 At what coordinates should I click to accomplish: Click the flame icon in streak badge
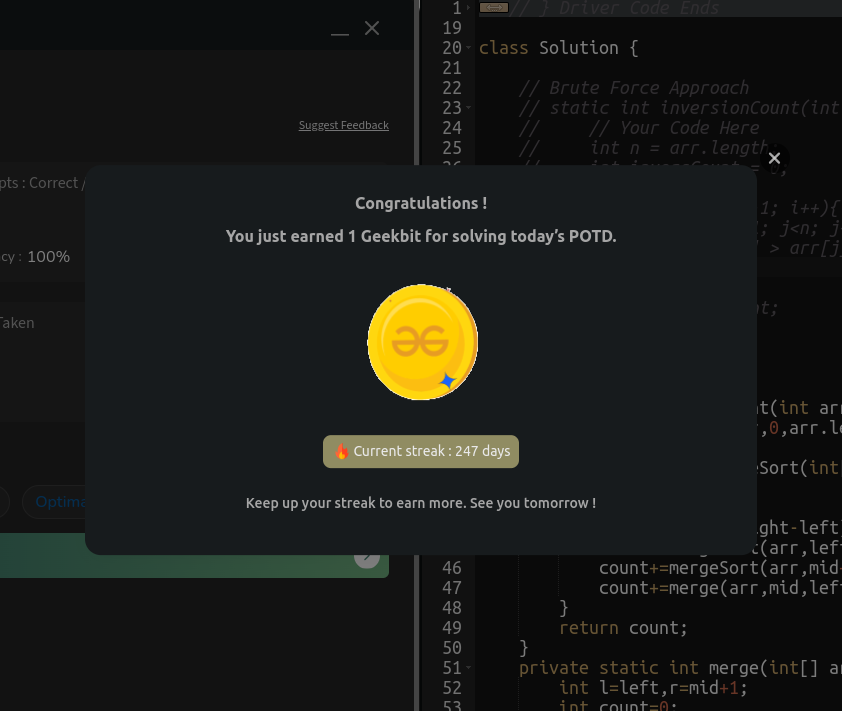[x=342, y=451]
